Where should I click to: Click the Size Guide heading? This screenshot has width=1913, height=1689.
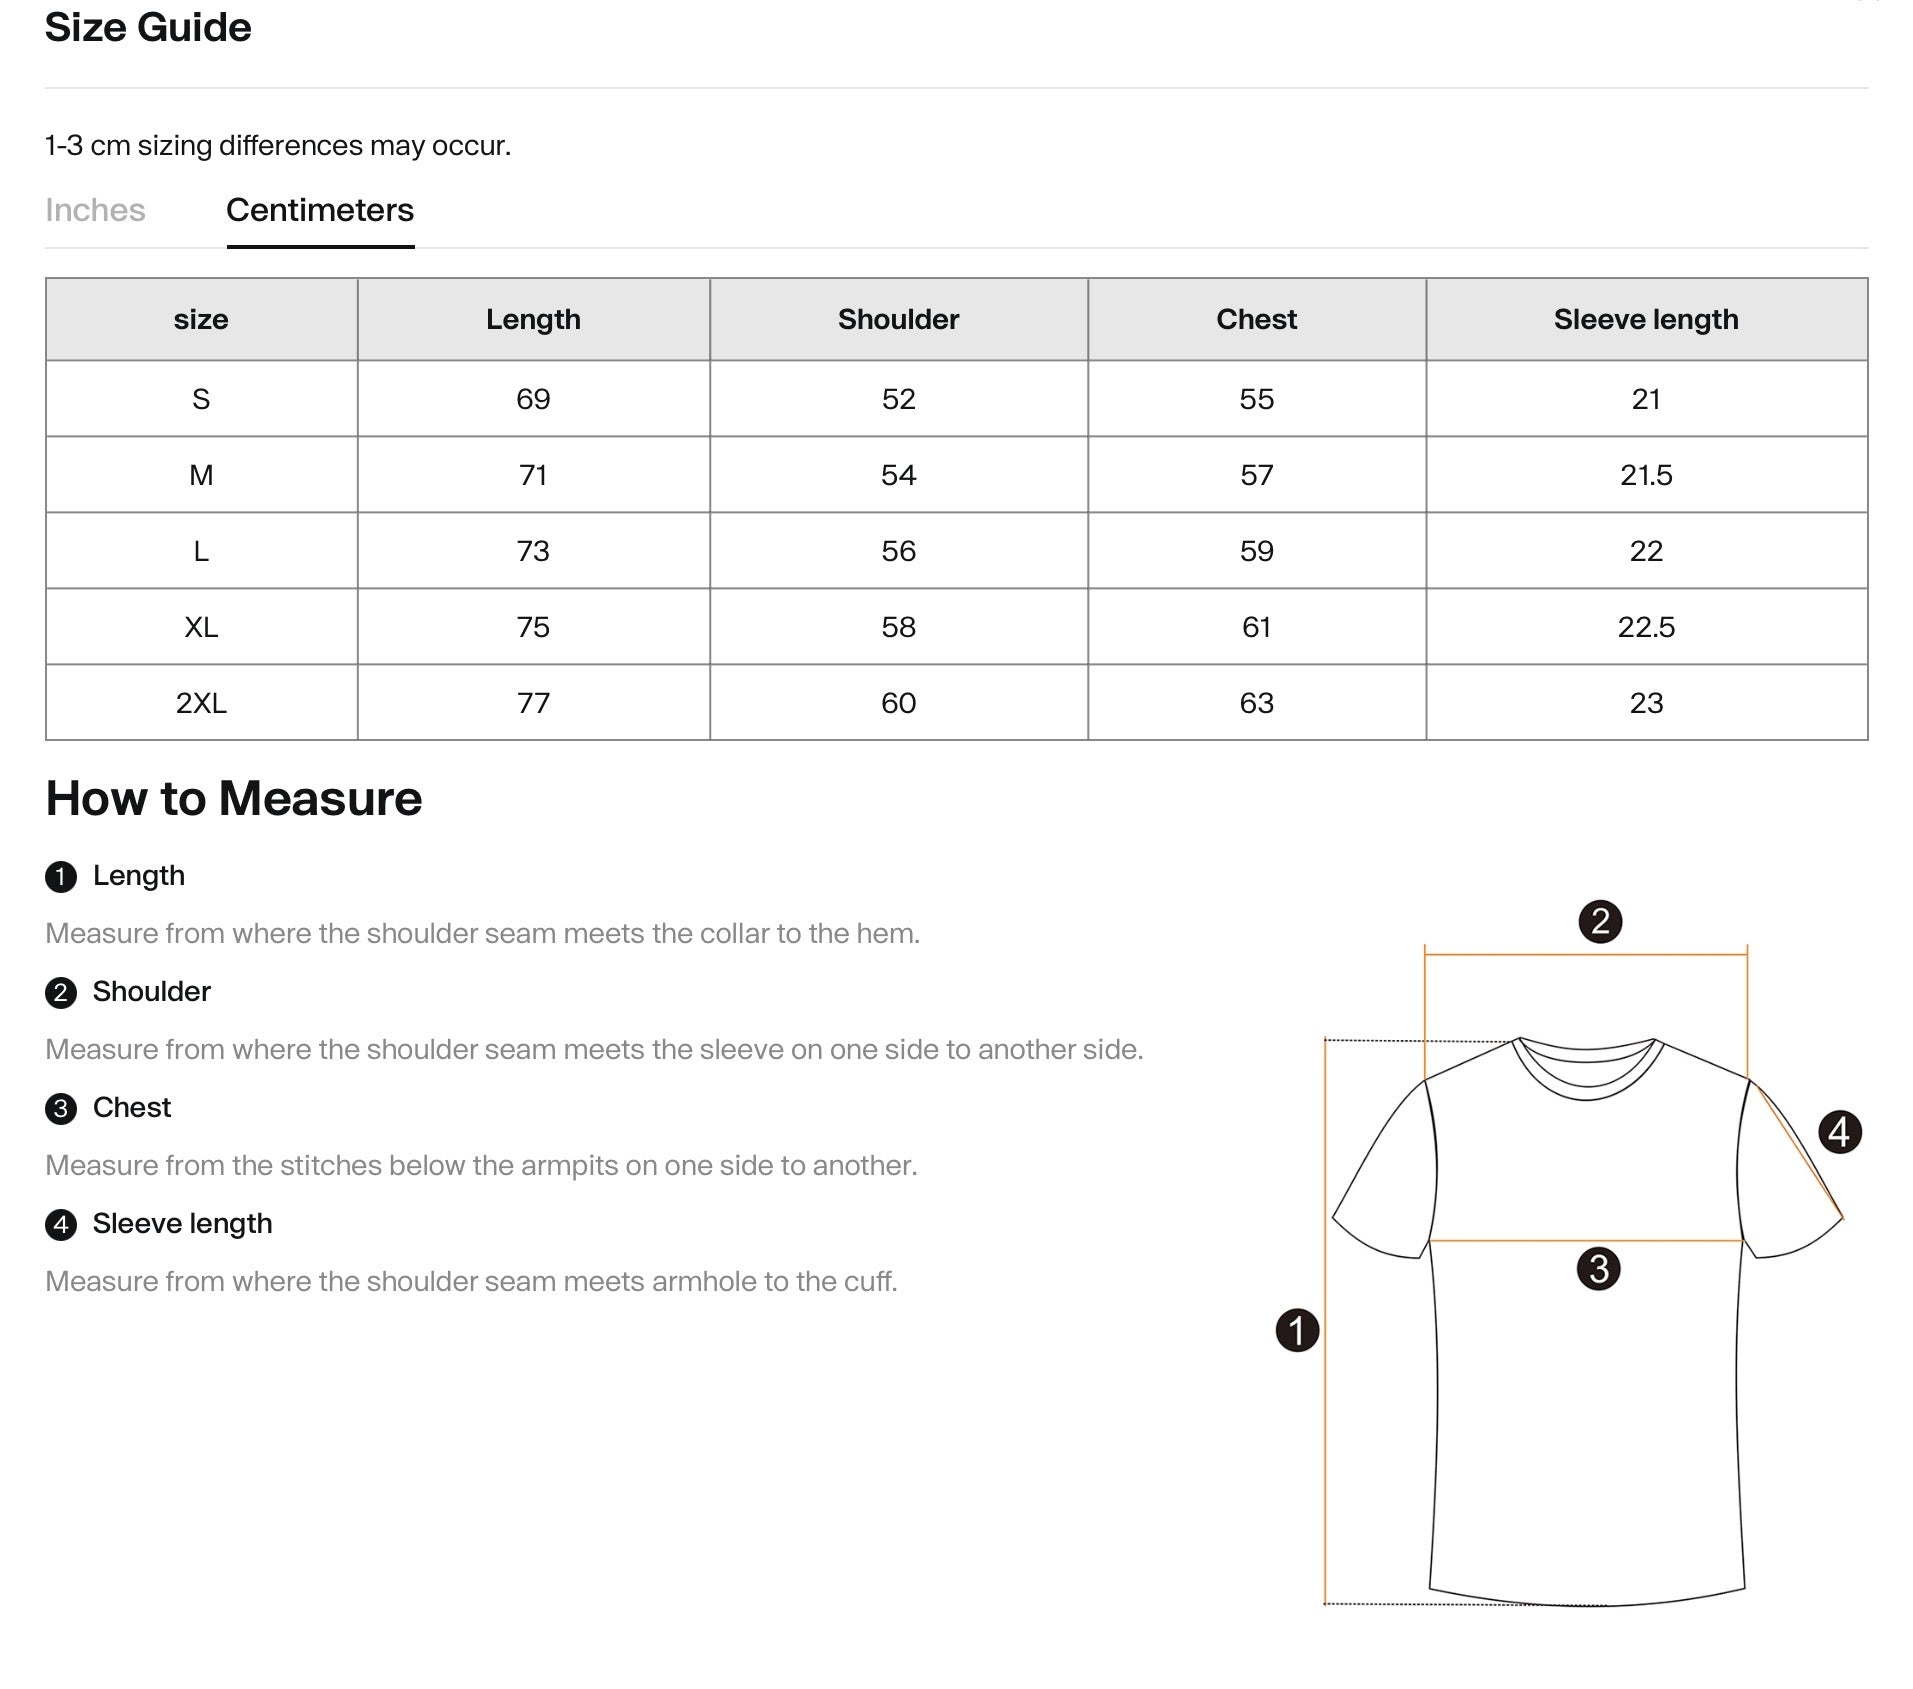pos(146,28)
